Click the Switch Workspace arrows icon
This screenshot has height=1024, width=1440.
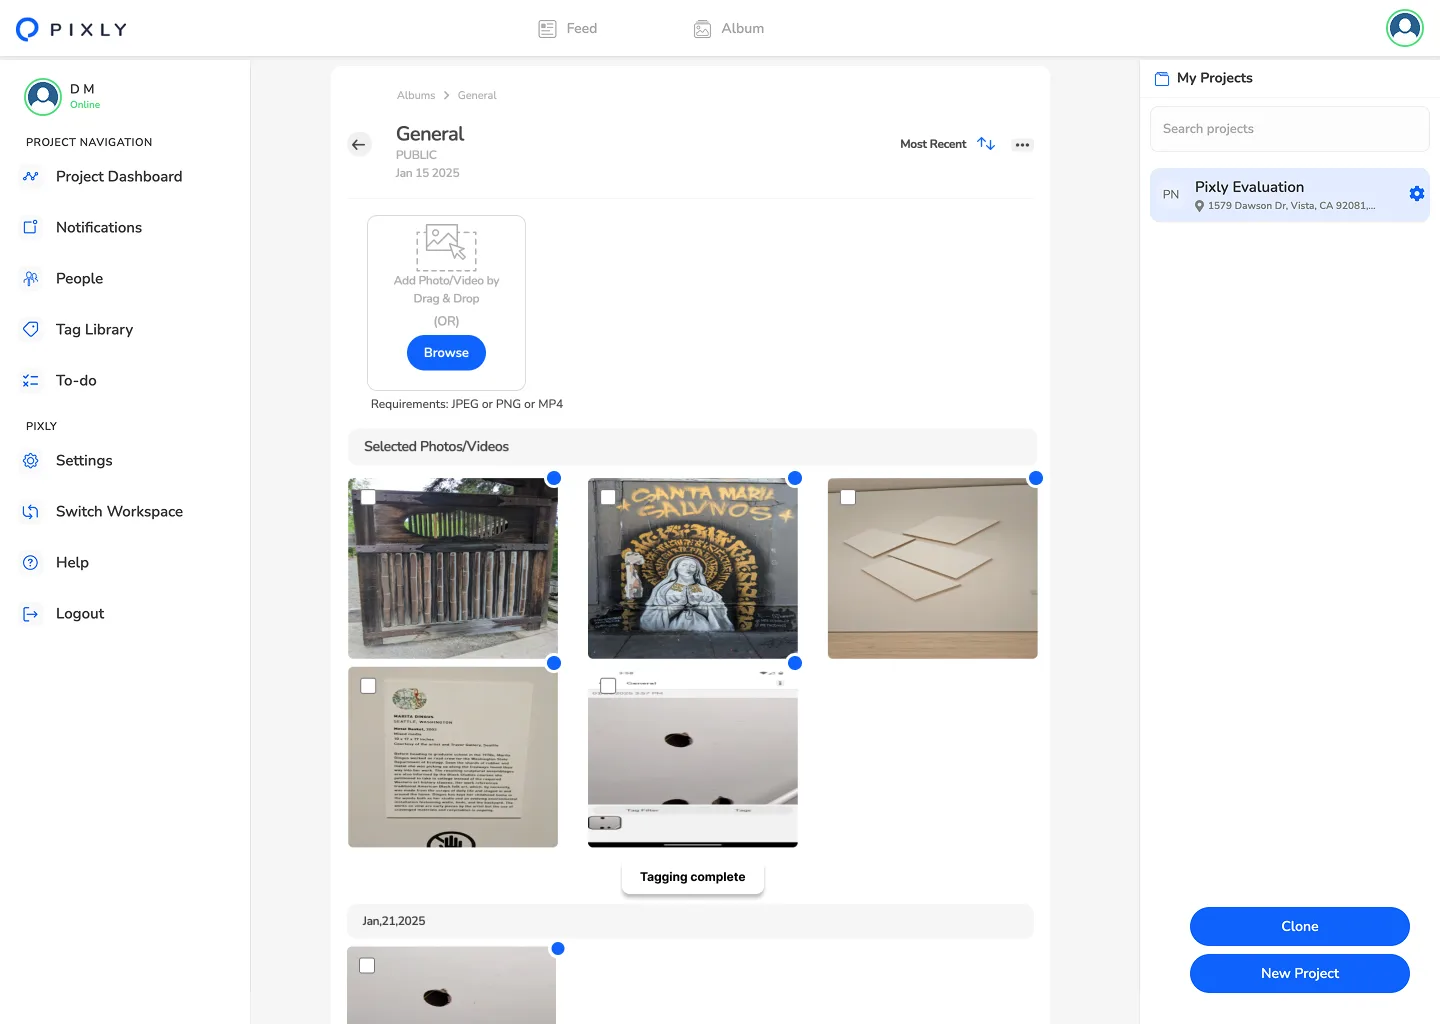coord(31,512)
